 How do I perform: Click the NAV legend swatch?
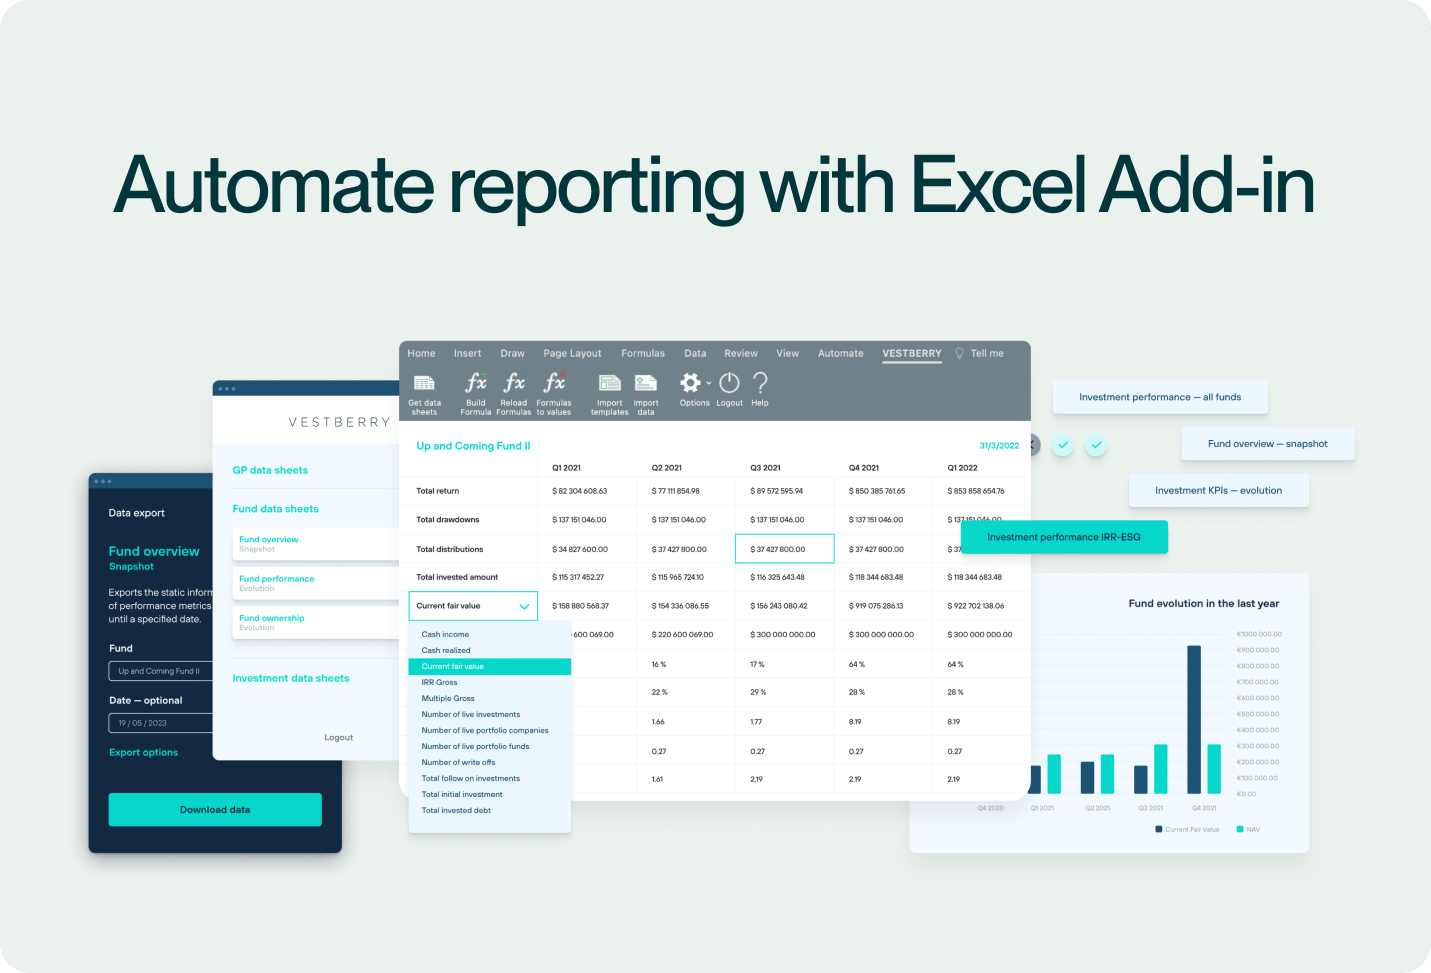pyautogui.click(x=1240, y=829)
